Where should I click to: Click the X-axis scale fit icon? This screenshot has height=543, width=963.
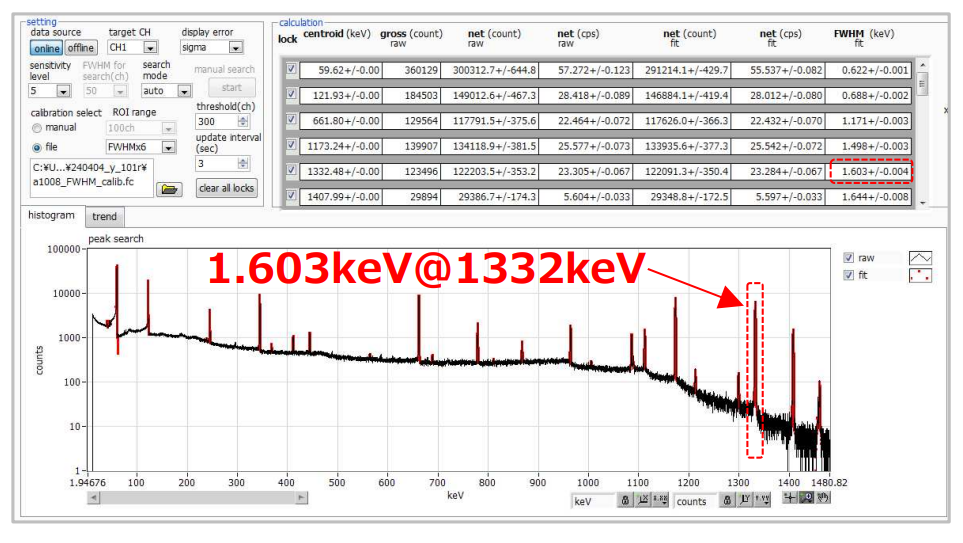642,501
